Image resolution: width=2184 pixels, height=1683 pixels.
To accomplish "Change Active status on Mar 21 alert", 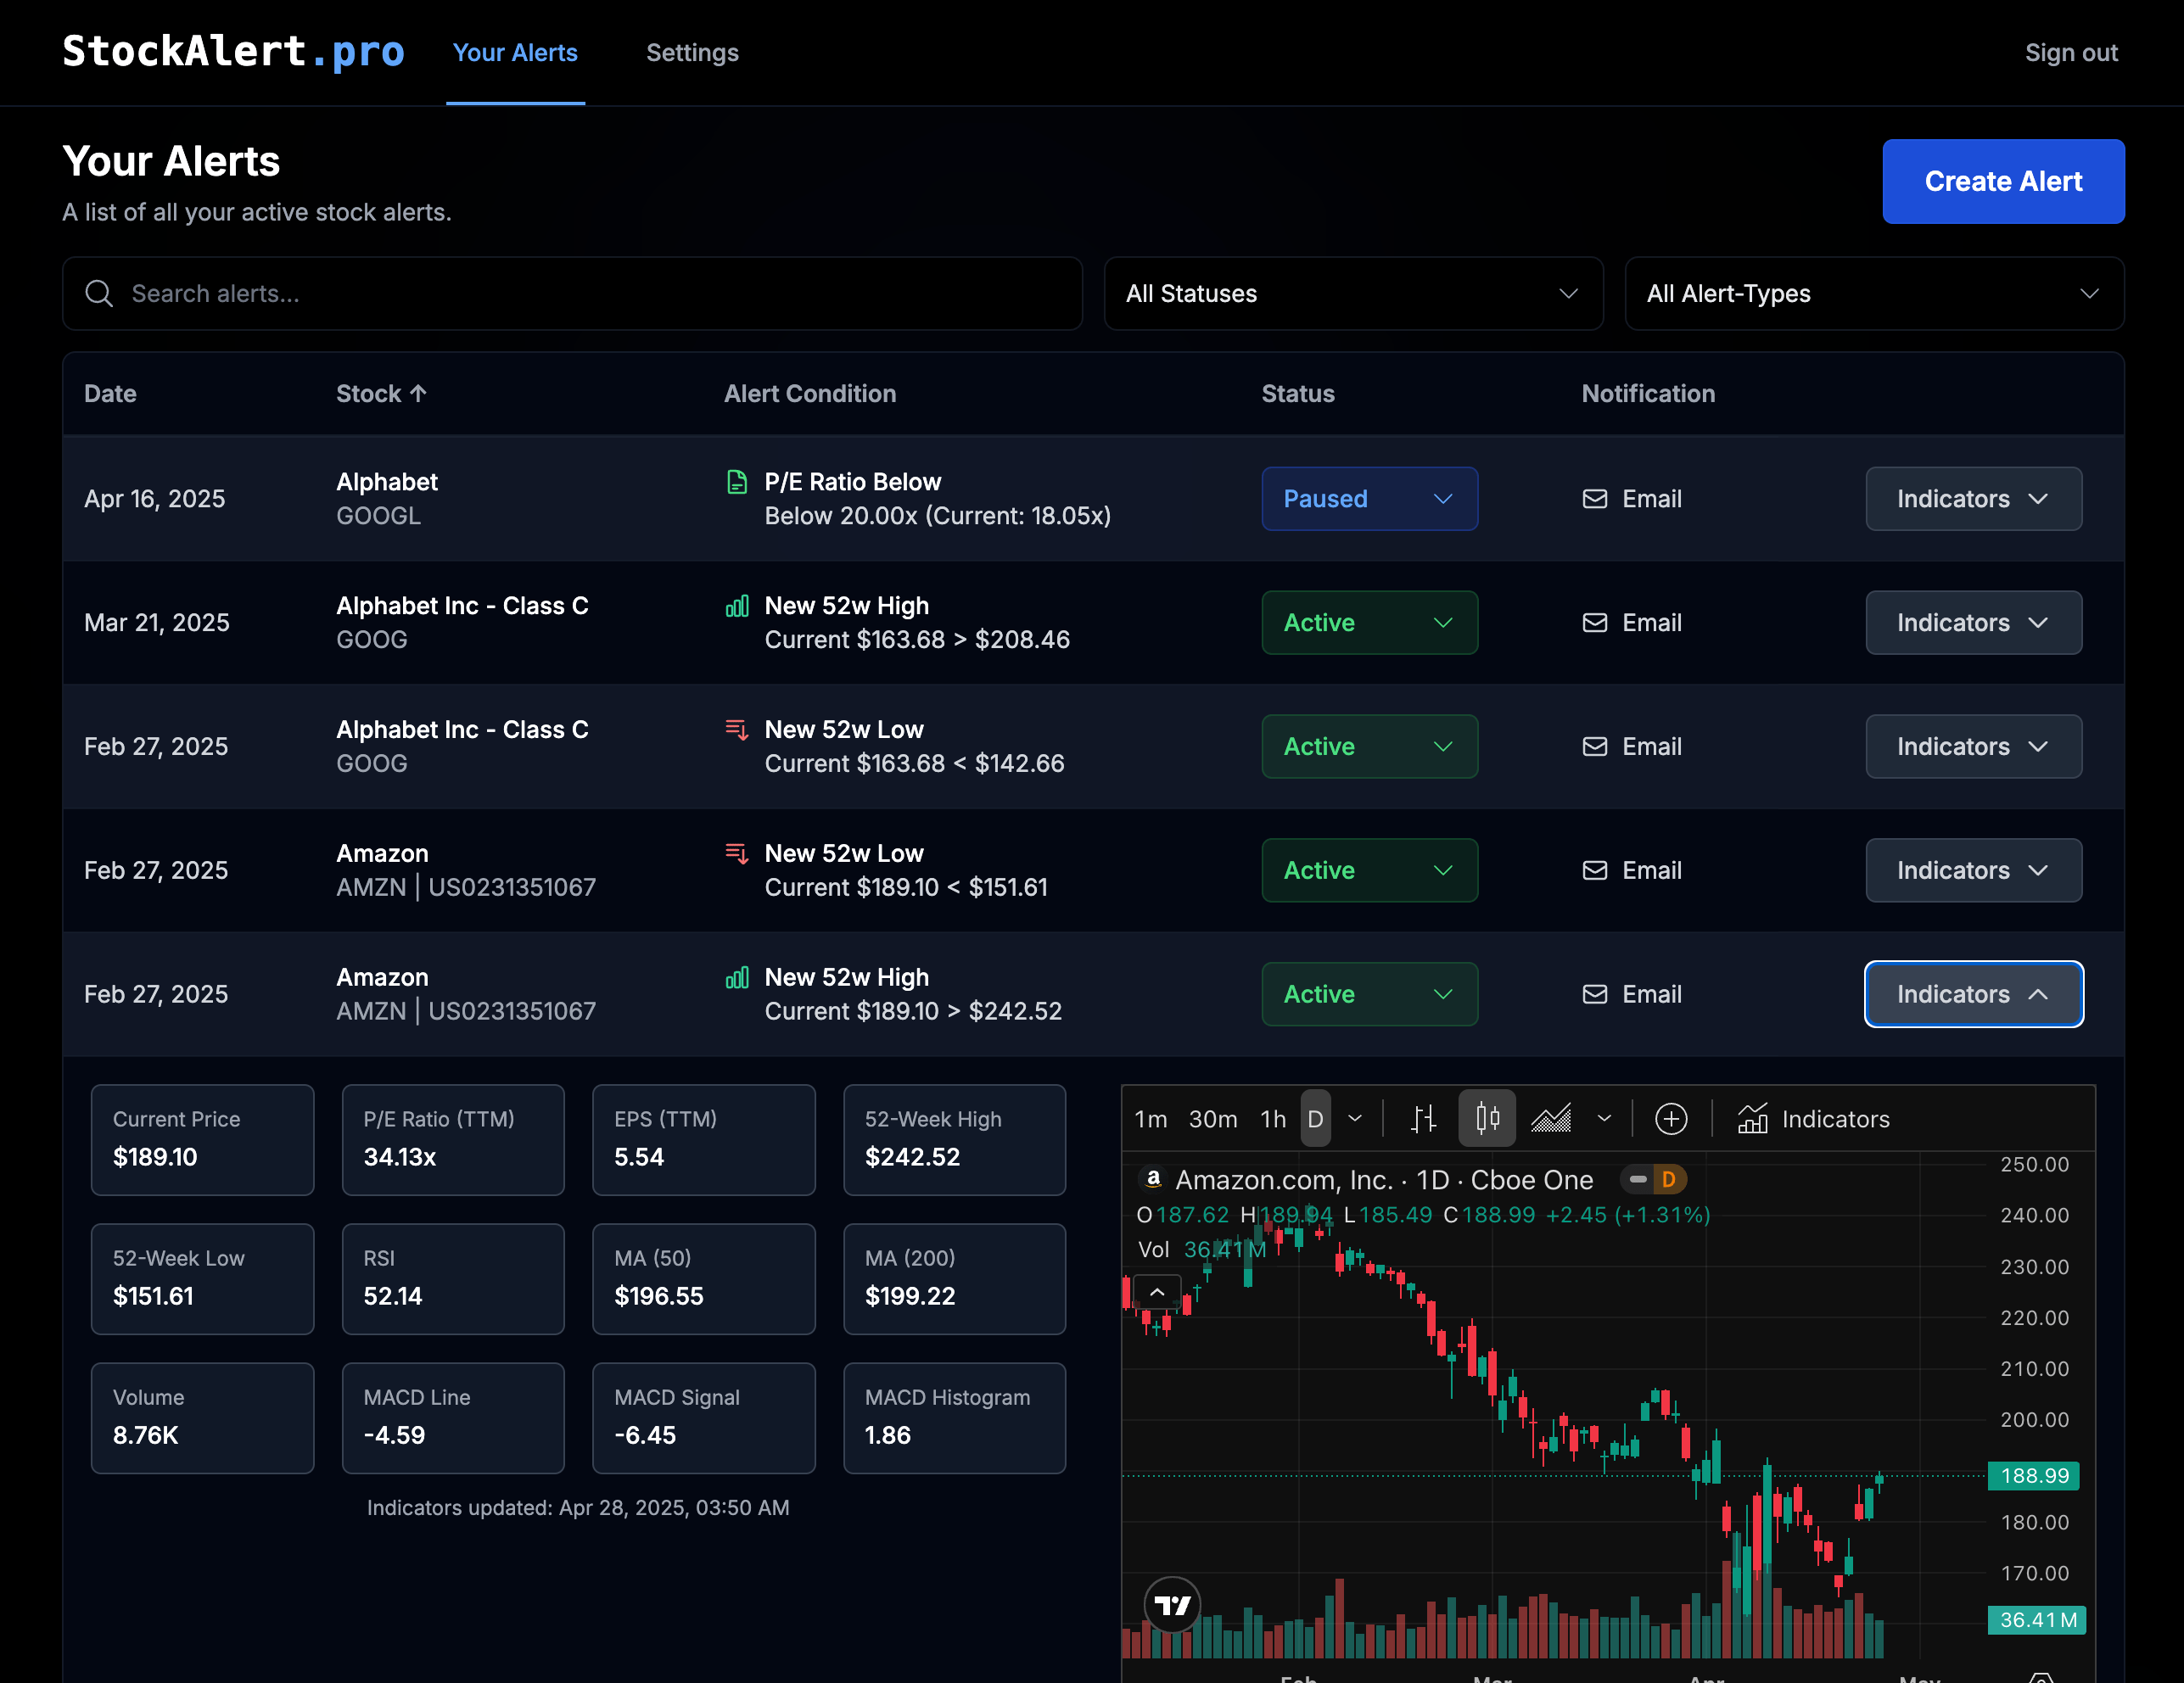I will pyautogui.click(x=1369, y=623).
